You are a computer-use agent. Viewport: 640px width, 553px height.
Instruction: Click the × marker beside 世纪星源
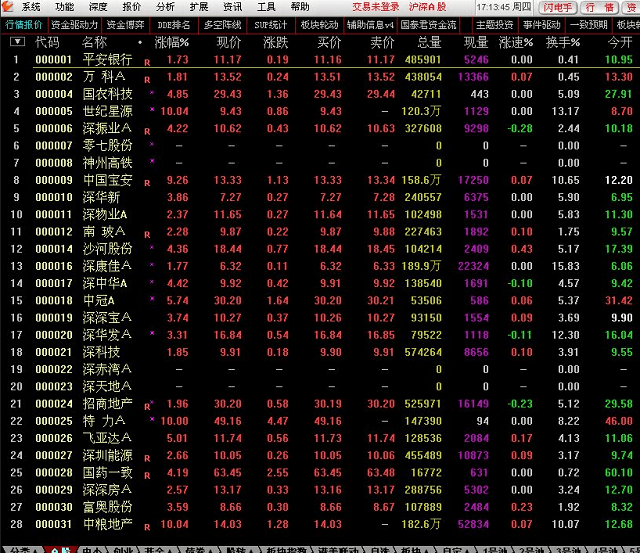pos(151,109)
